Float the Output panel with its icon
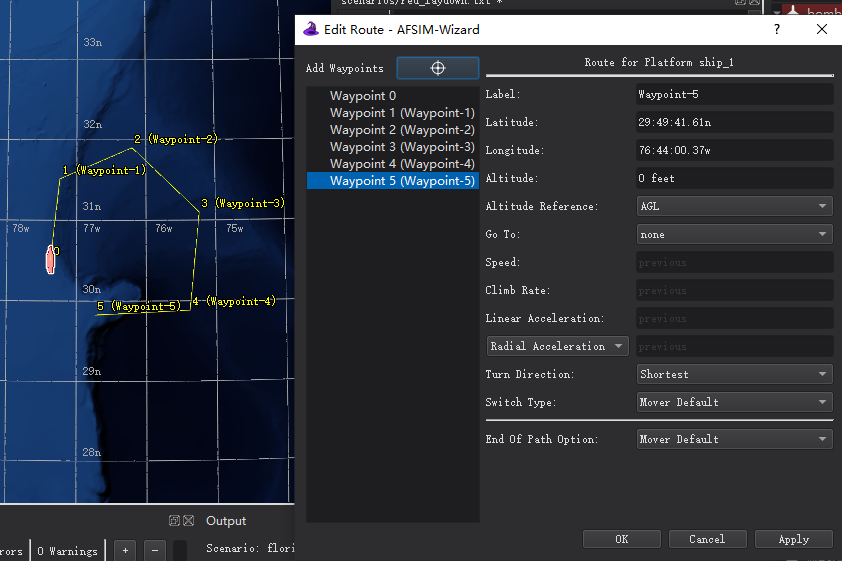Viewport: 842px width, 561px height. pyautogui.click(x=174, y=520)
